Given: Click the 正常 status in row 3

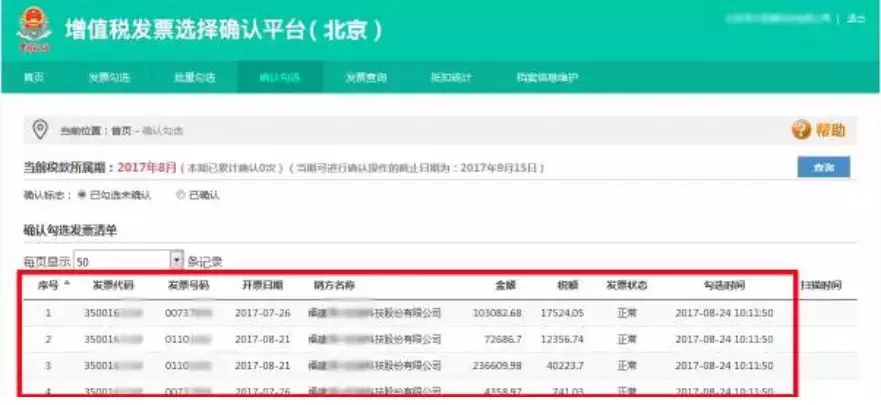Looking at the screenshot, I should (x=626, y=366).
